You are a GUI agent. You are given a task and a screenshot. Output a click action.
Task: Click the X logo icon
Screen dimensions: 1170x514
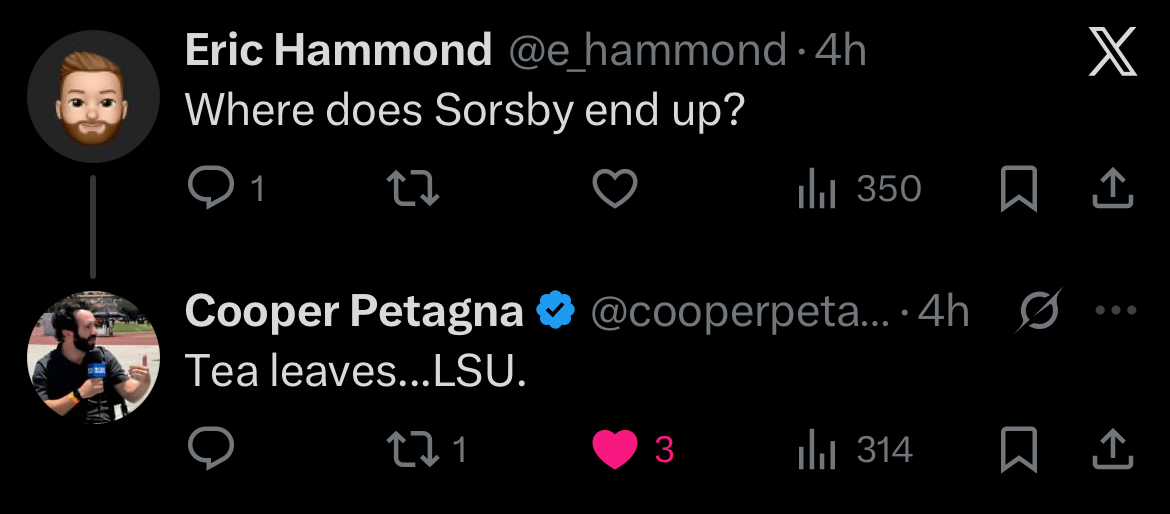tap(1112, 53)
